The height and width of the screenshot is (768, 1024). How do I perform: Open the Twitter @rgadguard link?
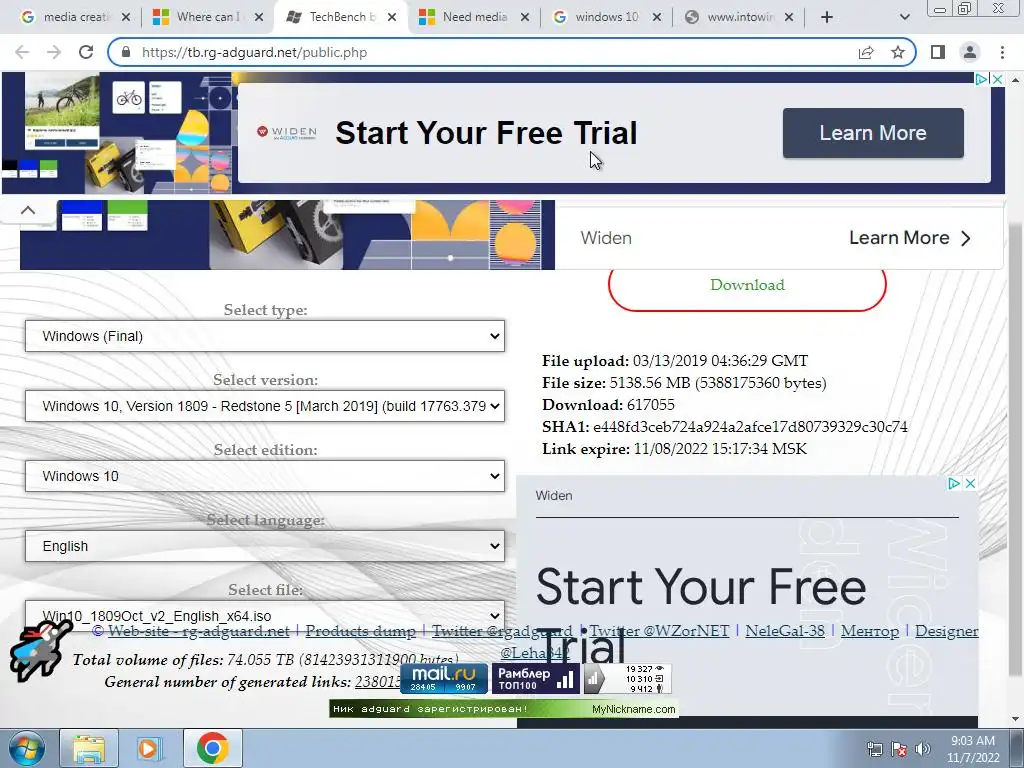(x=502, y=631)
